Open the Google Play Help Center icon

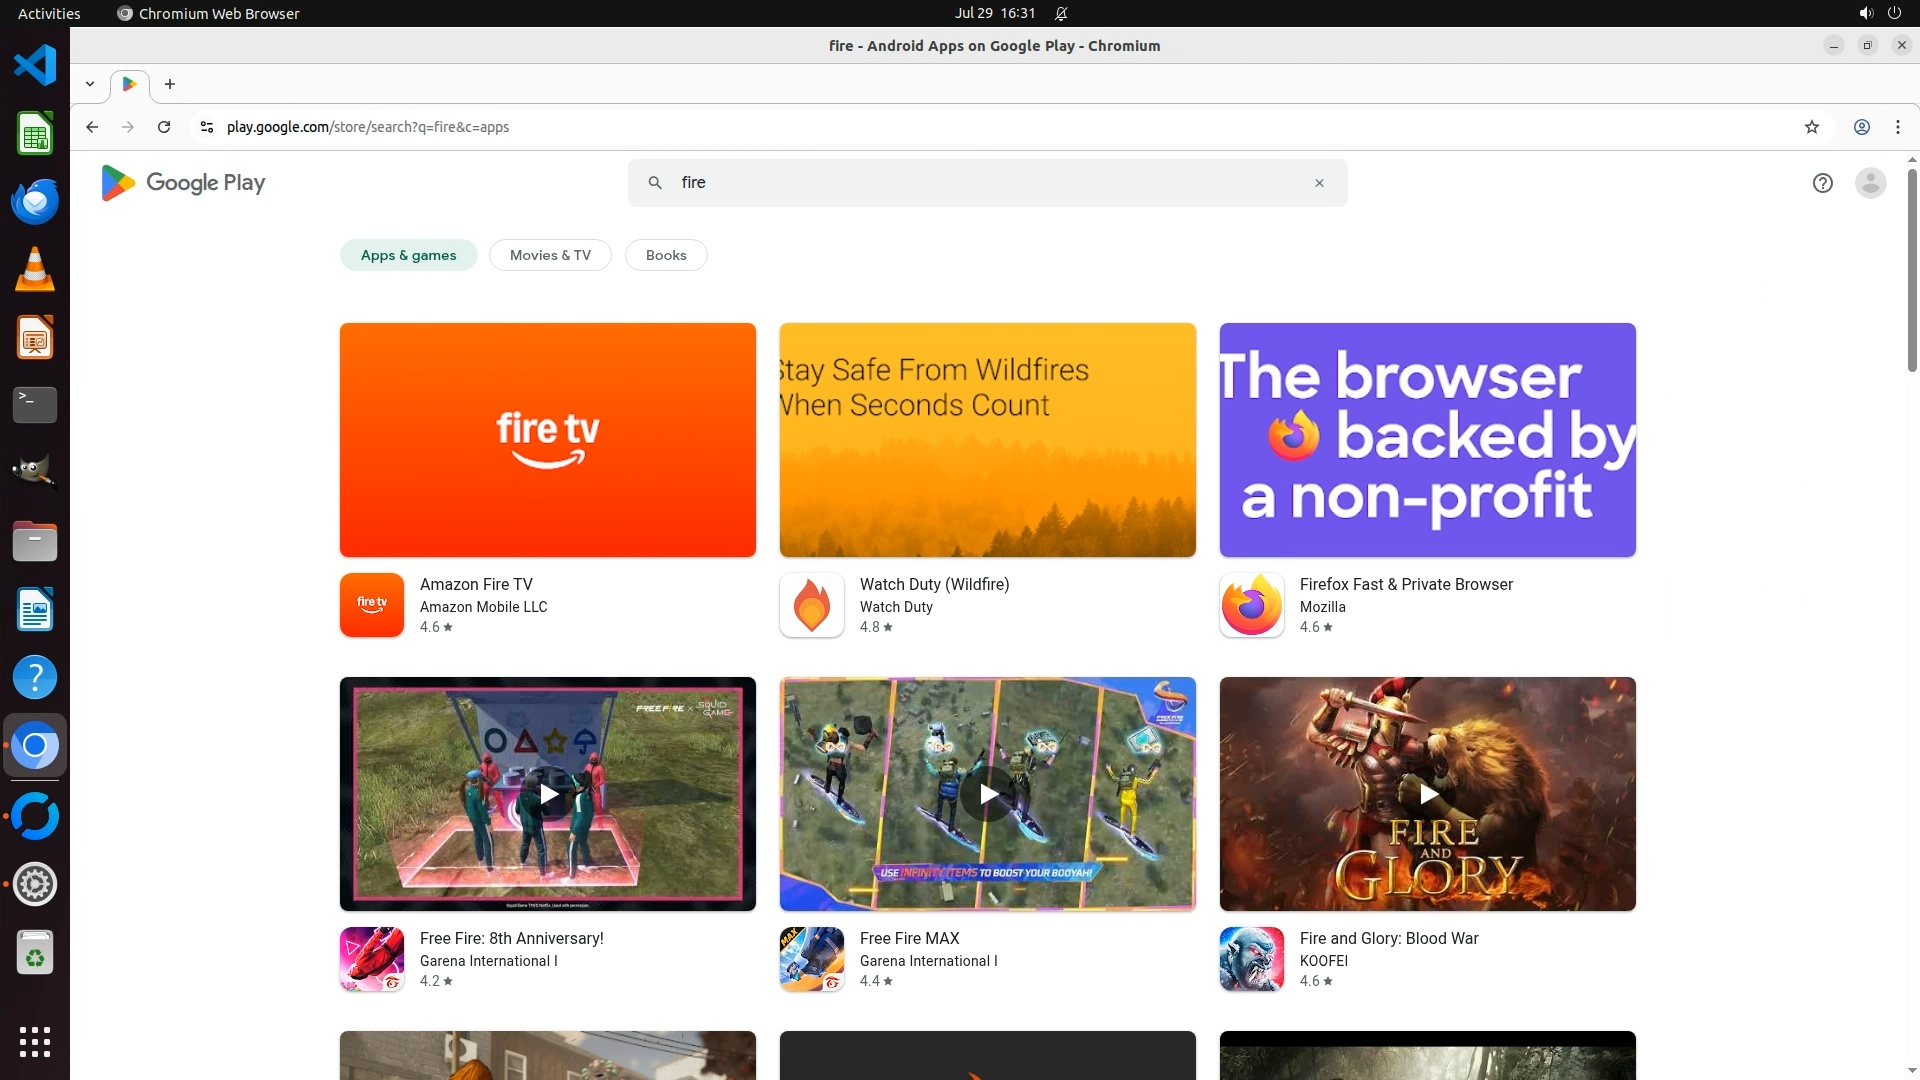coord(1822,183)
